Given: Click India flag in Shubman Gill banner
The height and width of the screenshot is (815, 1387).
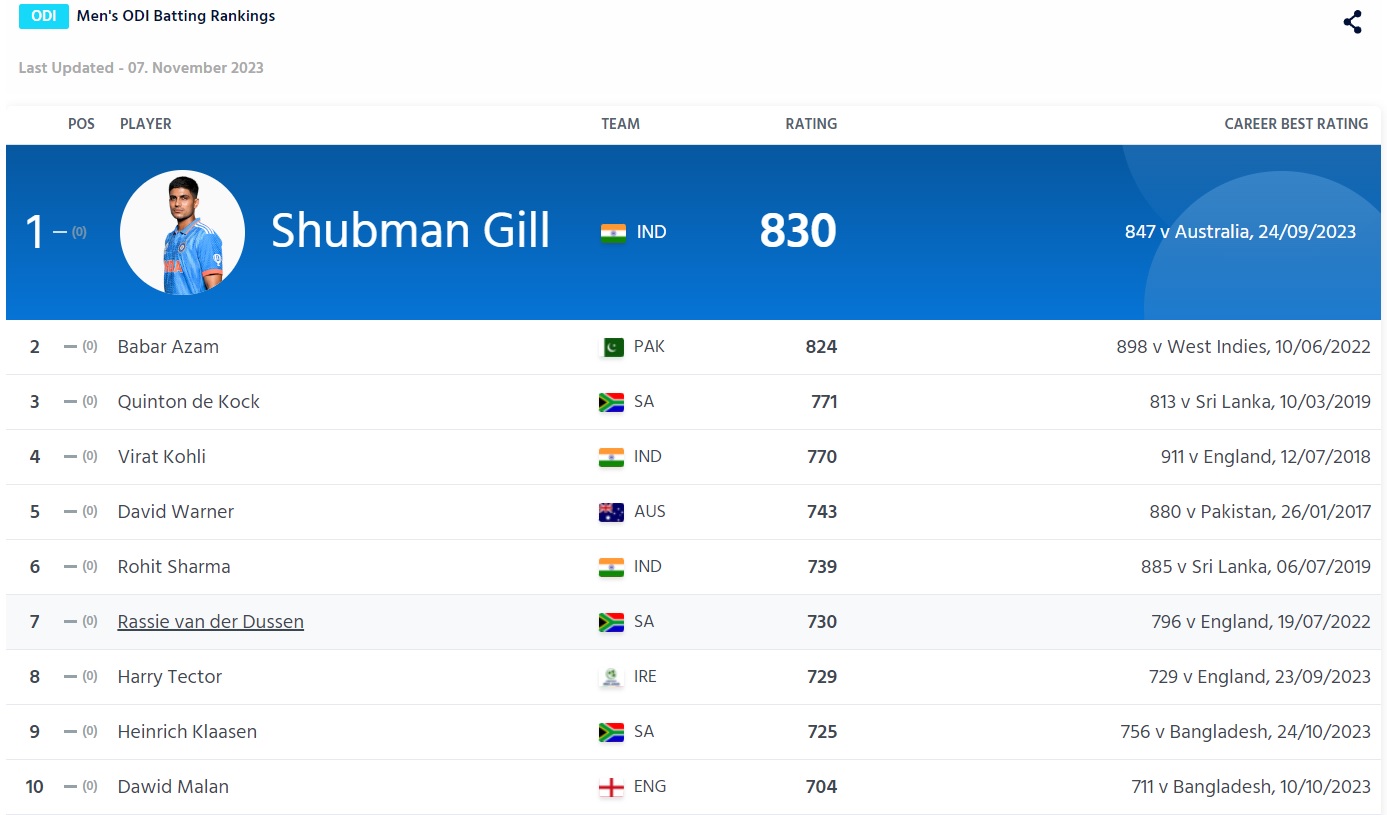Looking at the screenshot, I should click(x=613, y=233).
